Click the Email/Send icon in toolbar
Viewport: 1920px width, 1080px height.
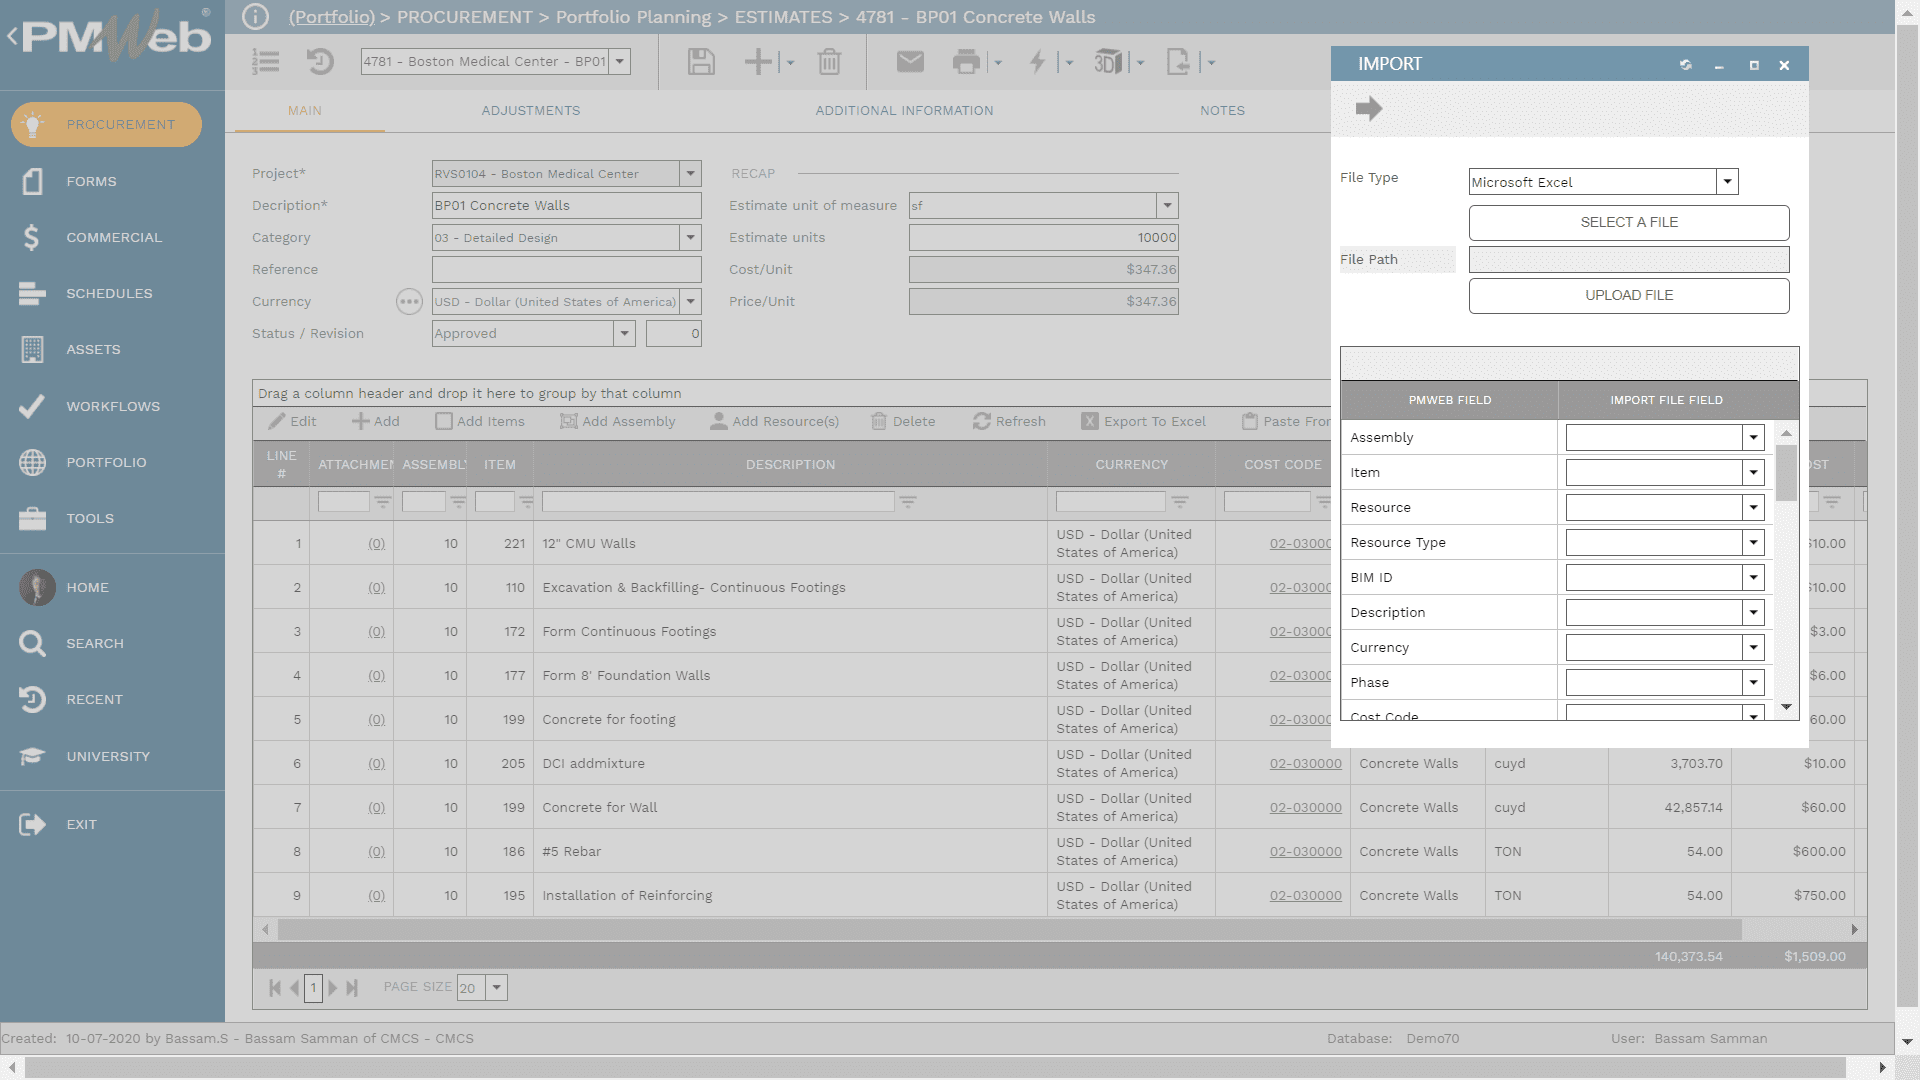pyautogui.click(x=909, y=61)
